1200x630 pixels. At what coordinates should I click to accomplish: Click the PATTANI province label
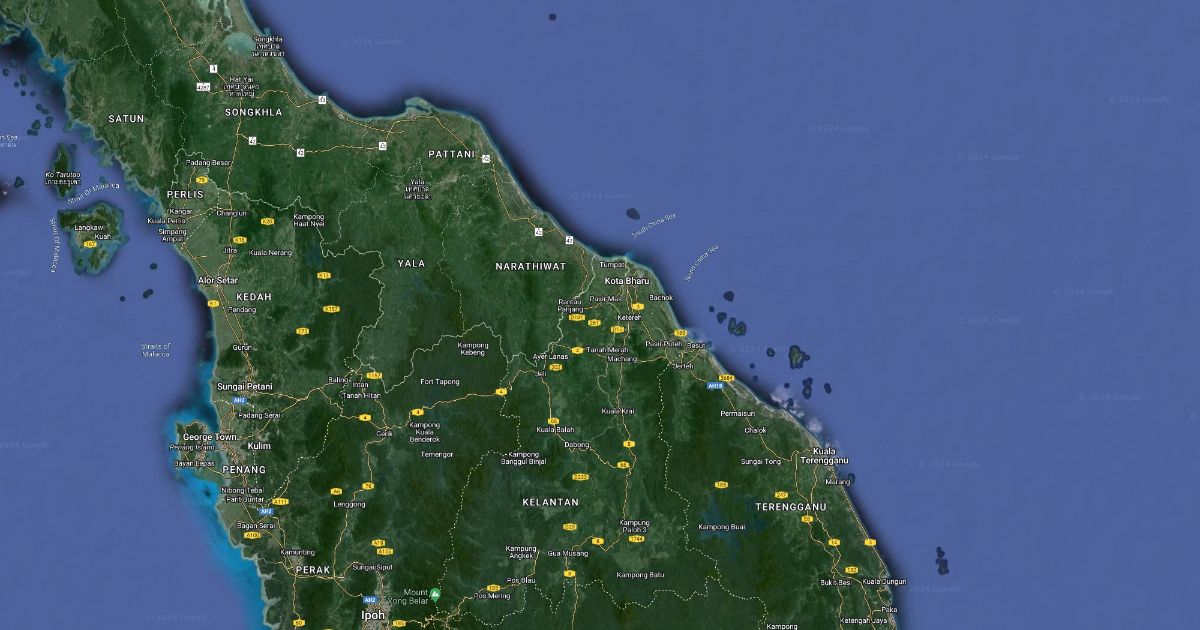click(451, 154)
